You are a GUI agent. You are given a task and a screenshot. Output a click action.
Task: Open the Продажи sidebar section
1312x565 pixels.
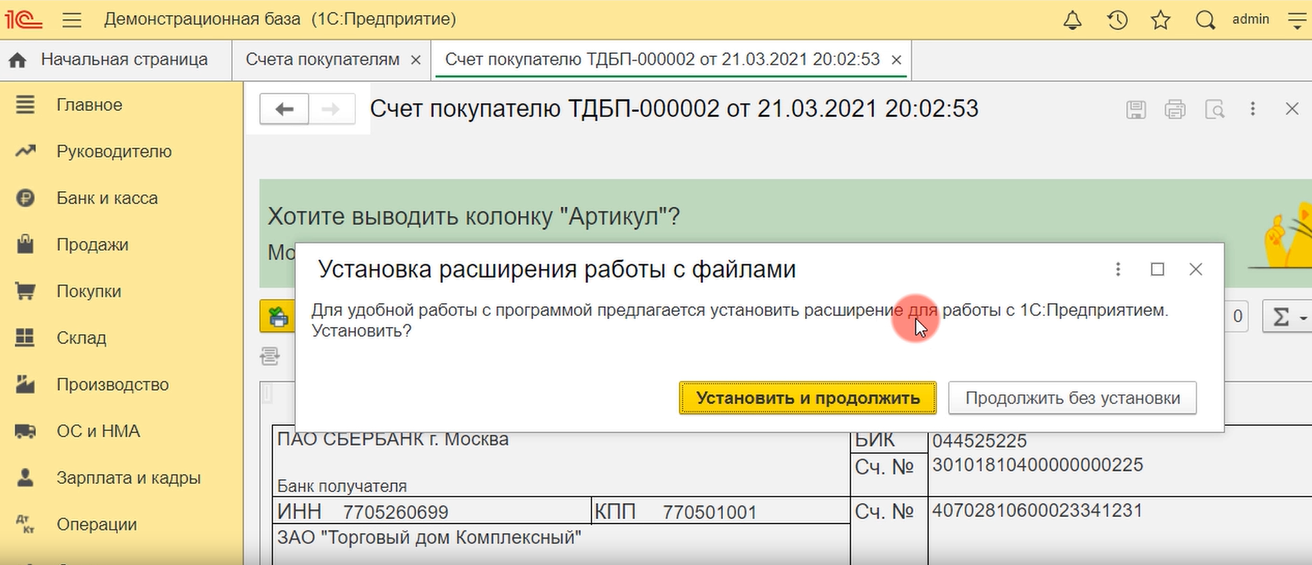point(92,245)
